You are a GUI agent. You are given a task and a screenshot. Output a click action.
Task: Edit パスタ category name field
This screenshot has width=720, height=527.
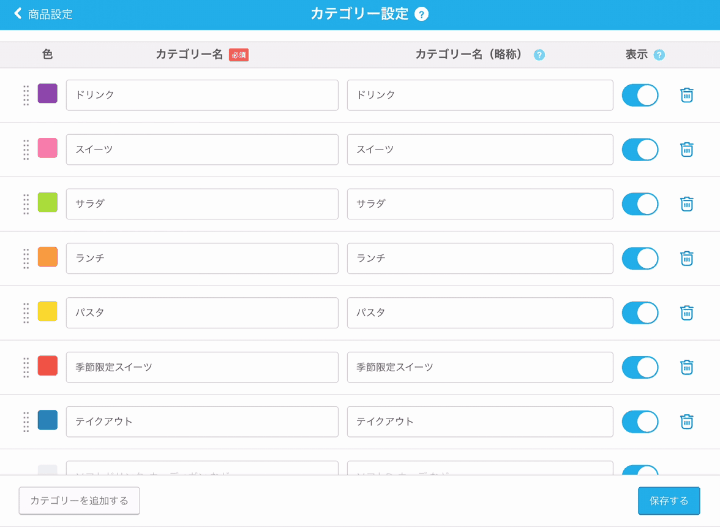click(x=202, y=313)
